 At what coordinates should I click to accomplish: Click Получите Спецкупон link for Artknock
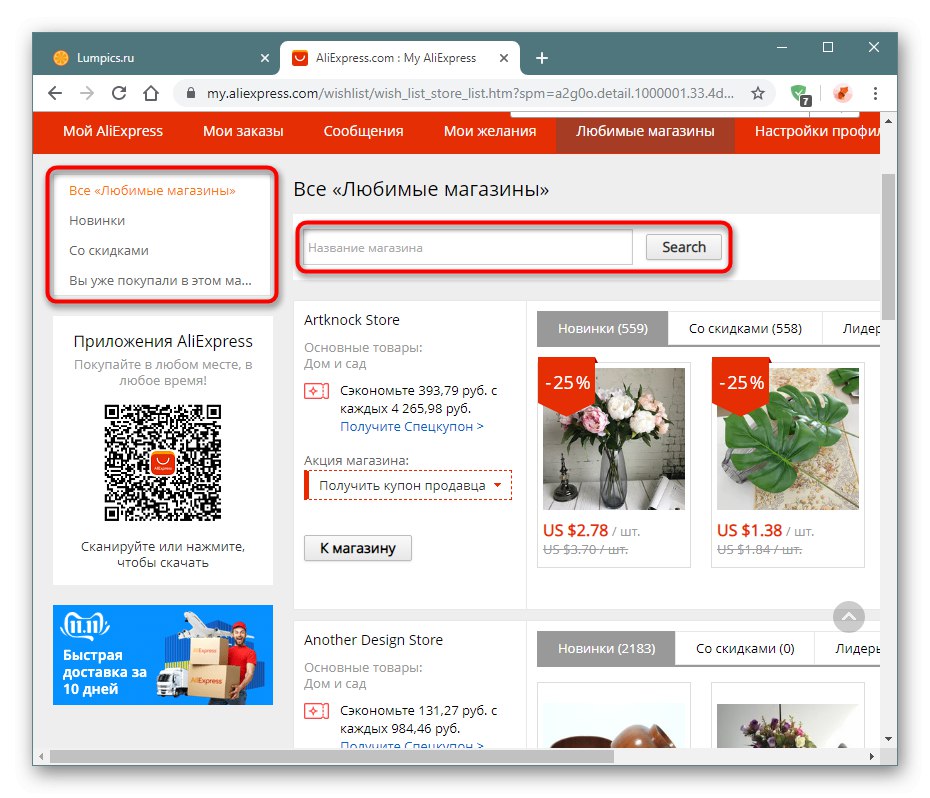click(x=412, y=427)
